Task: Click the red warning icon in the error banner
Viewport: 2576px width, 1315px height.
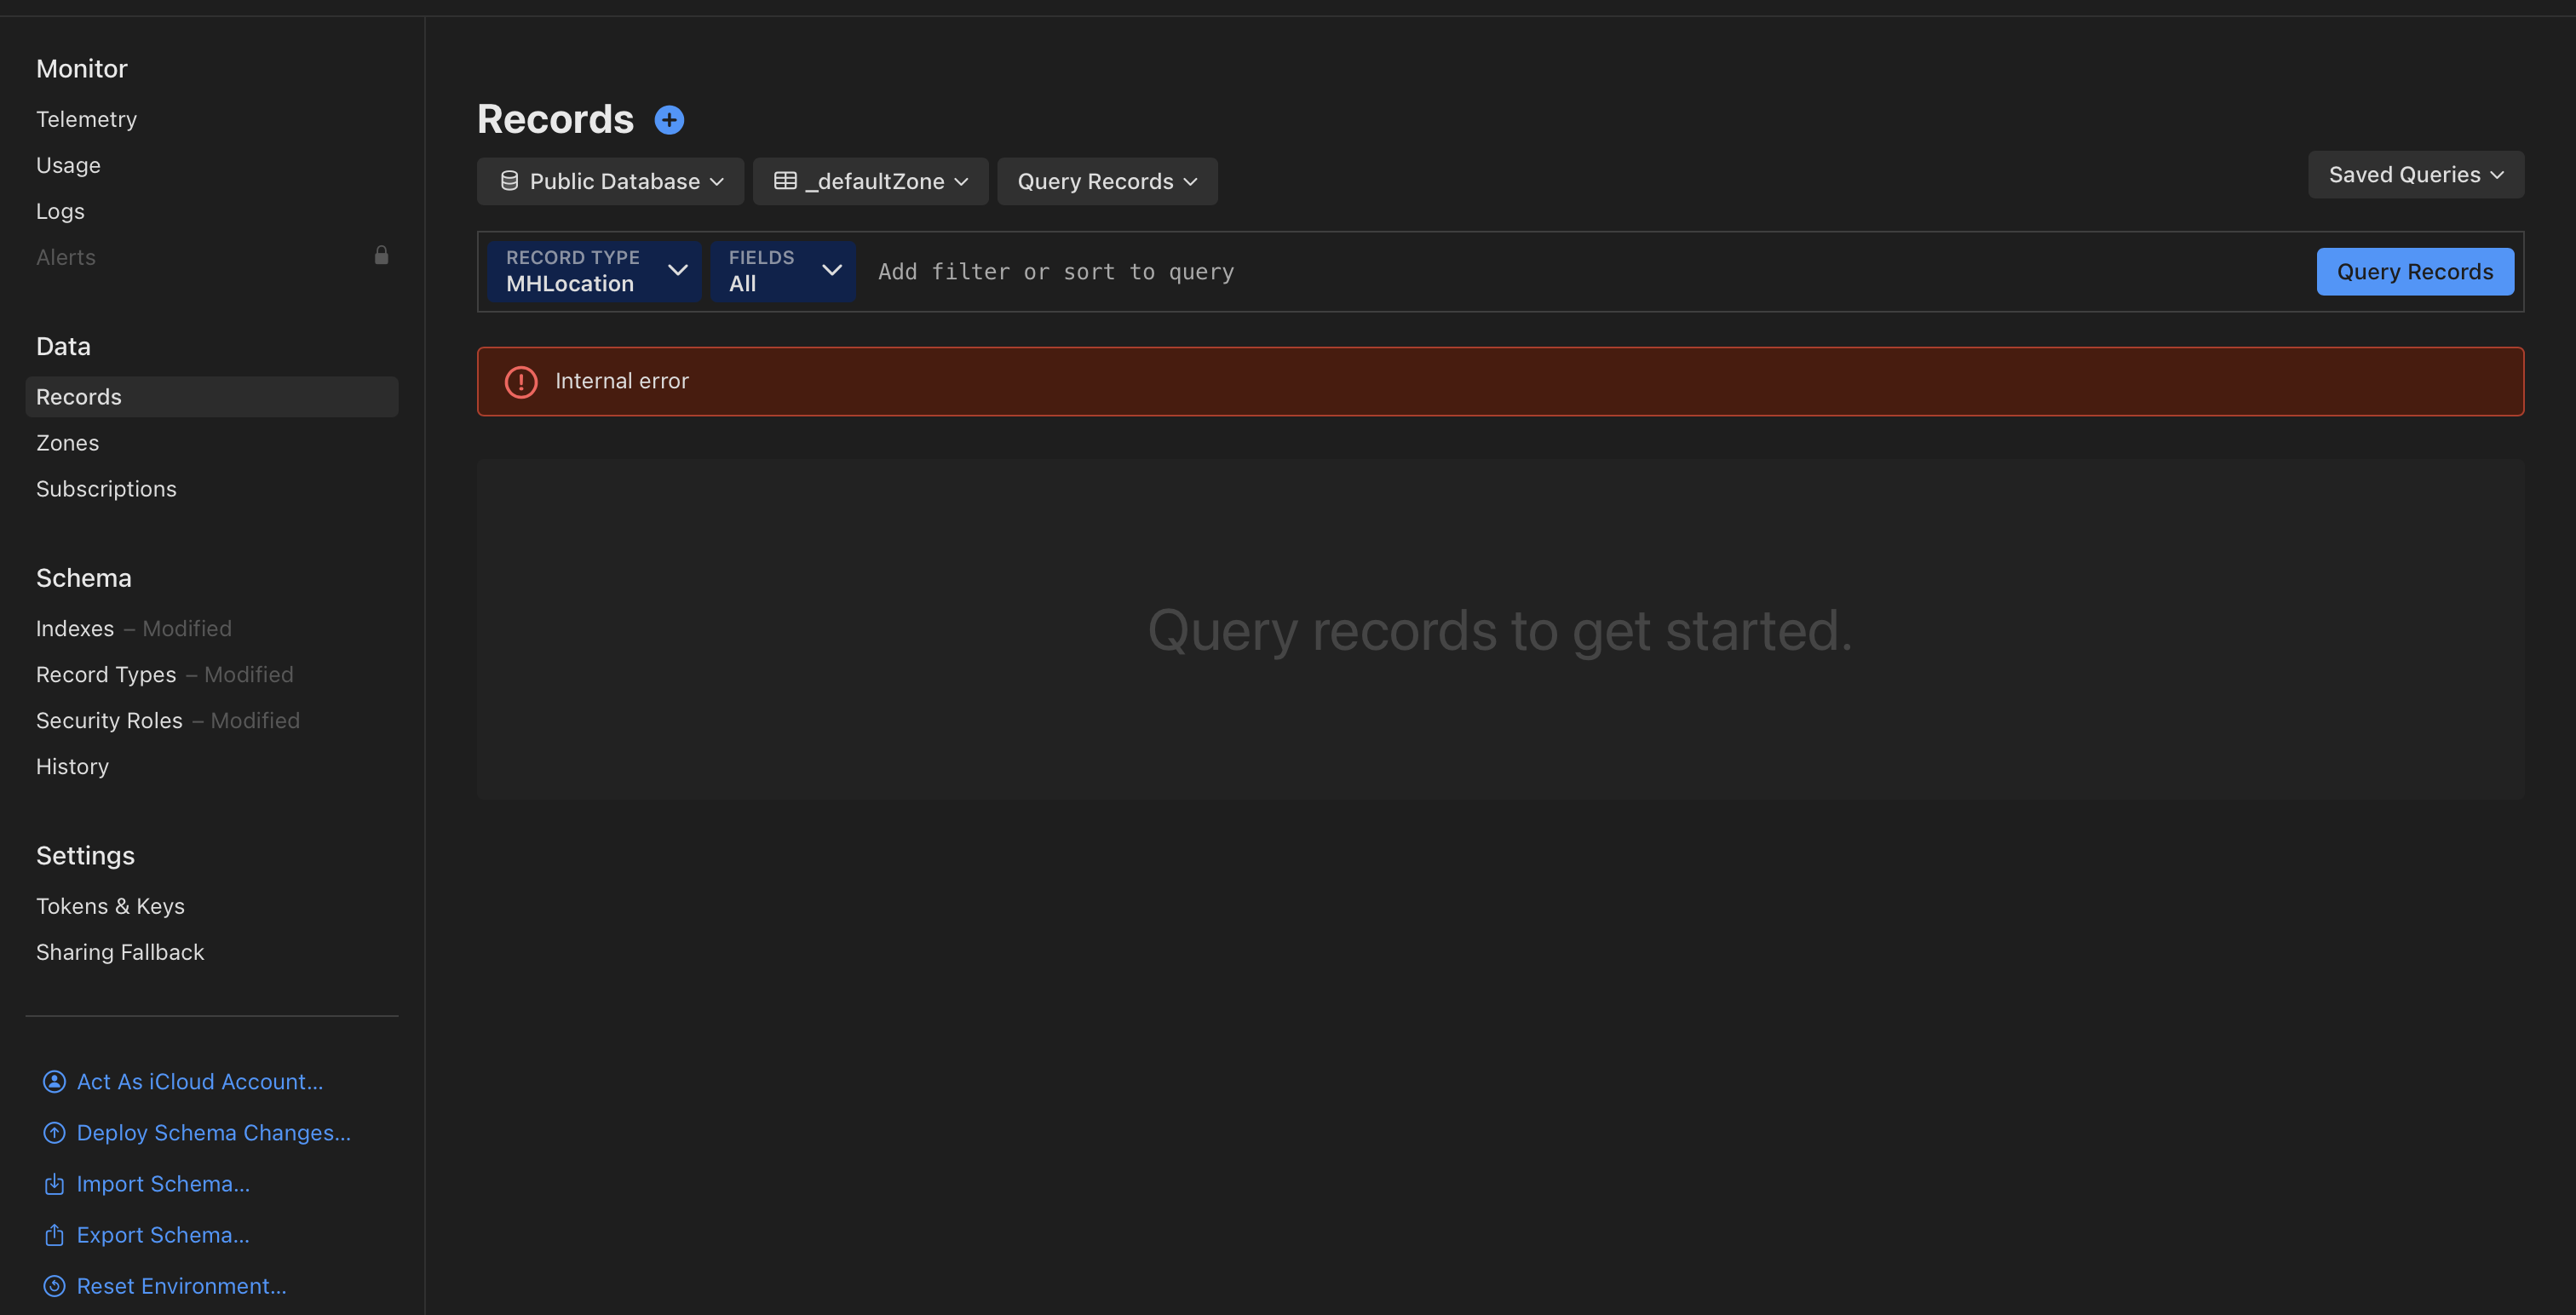Action: pyautogui.click(x=521, y=382)
